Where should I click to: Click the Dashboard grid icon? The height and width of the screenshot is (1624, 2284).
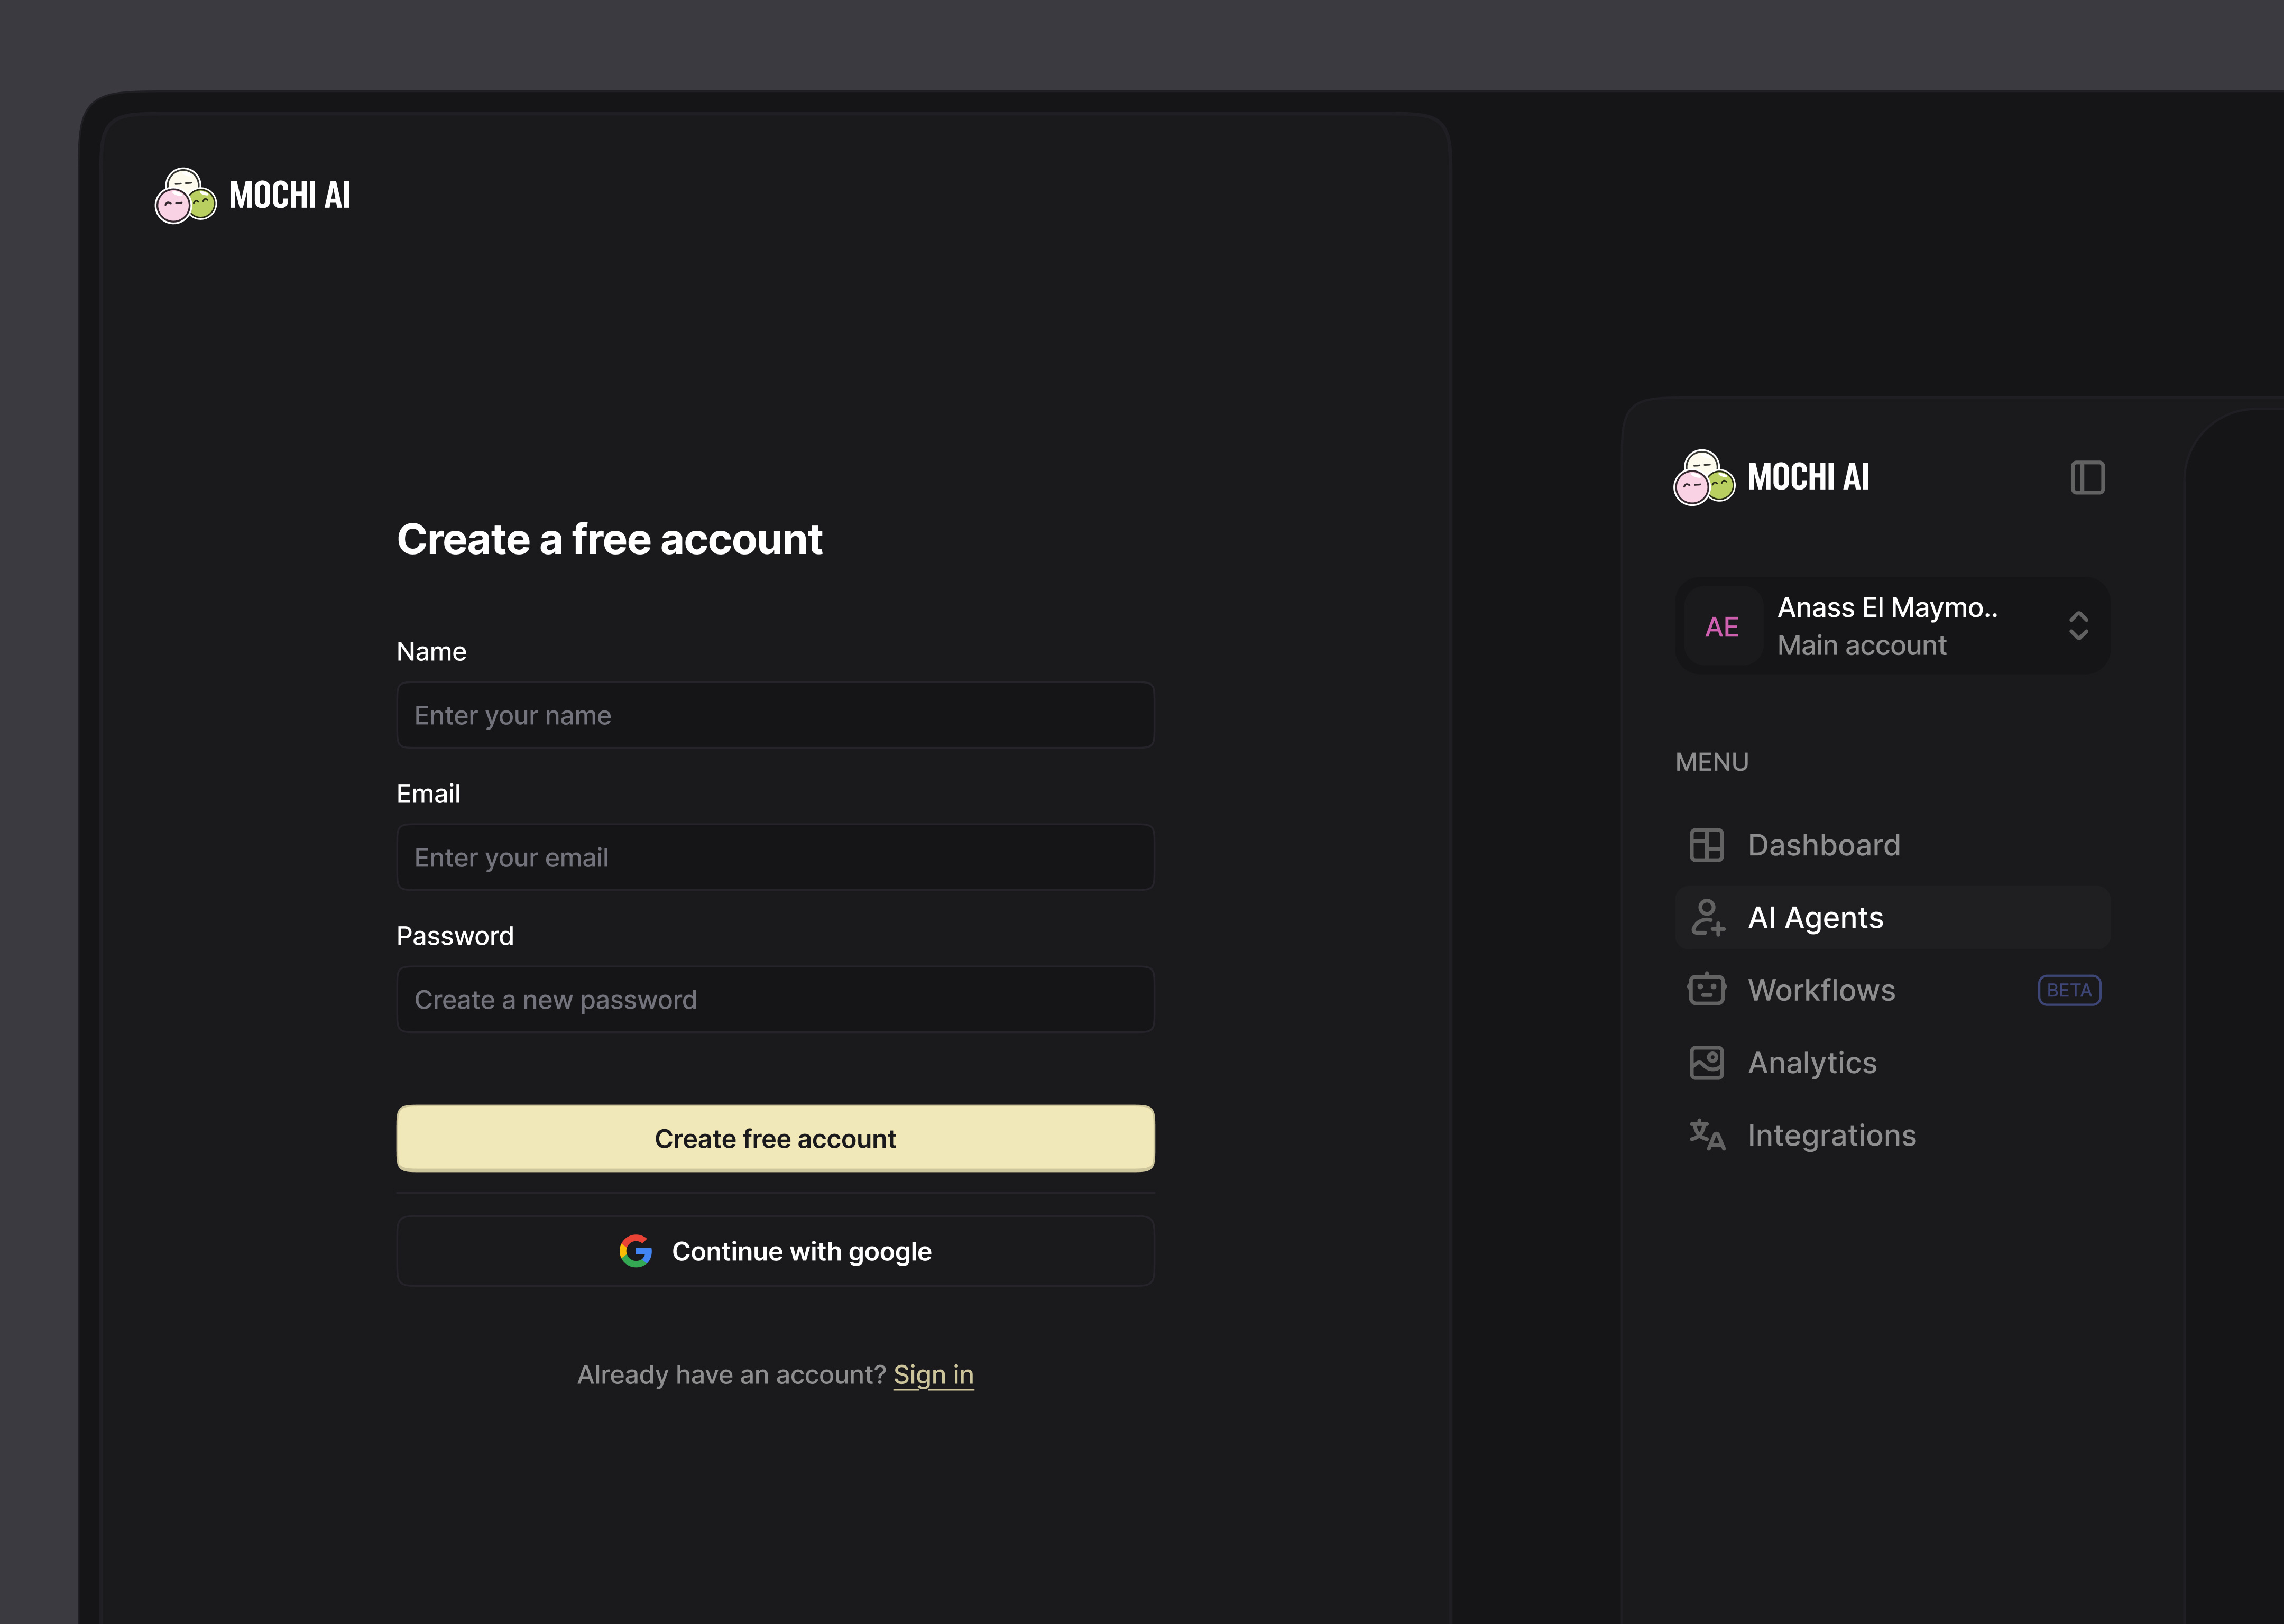coord(1706,845)
